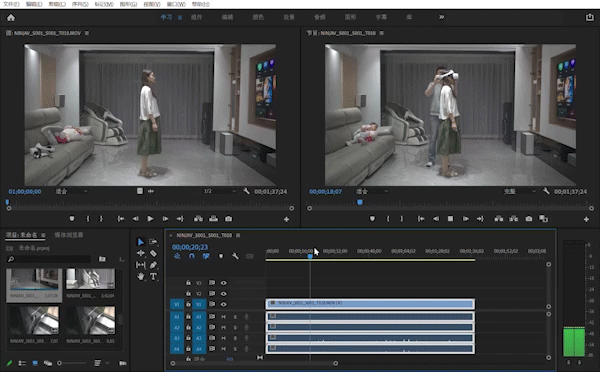Click the project panel icon size slider

(x=72, y=363)
